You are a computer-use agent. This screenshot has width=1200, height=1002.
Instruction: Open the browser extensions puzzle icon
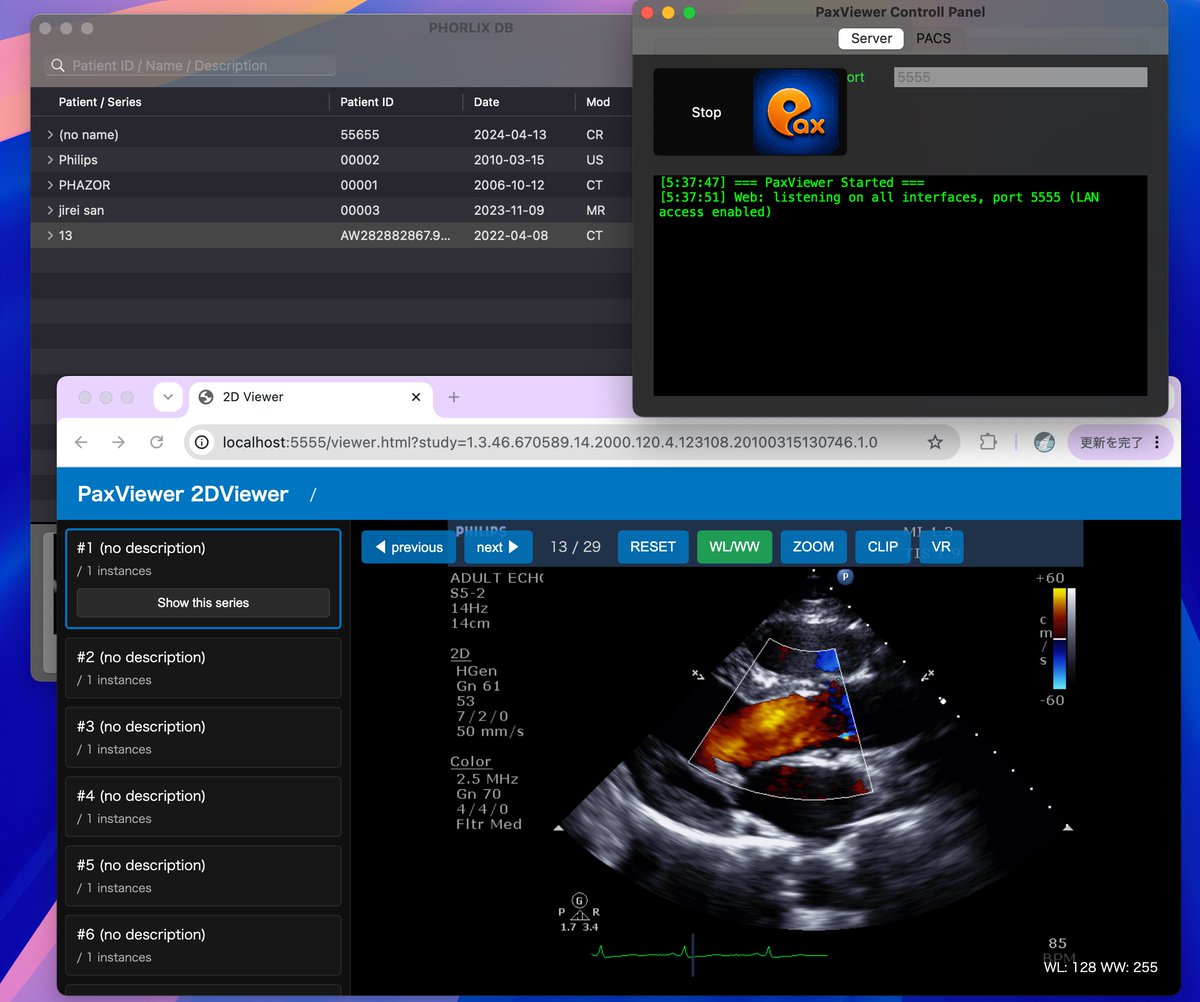pos(988,442)
